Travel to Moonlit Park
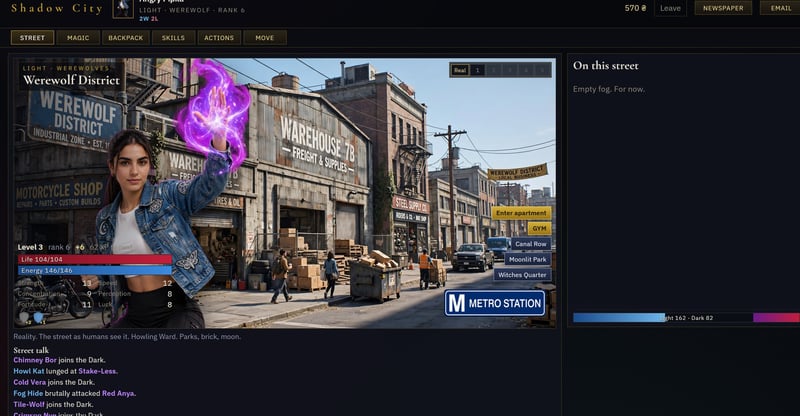This screenshot has height=416, width=800. click(x=528, y=259)
